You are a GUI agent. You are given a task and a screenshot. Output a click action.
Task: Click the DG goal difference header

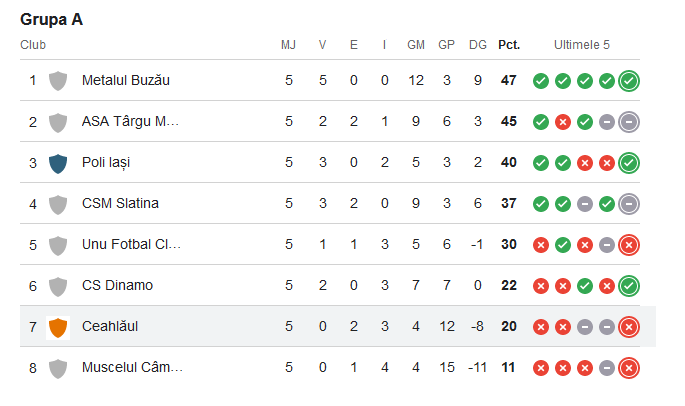pyautogui.click(x=478, y=45)
